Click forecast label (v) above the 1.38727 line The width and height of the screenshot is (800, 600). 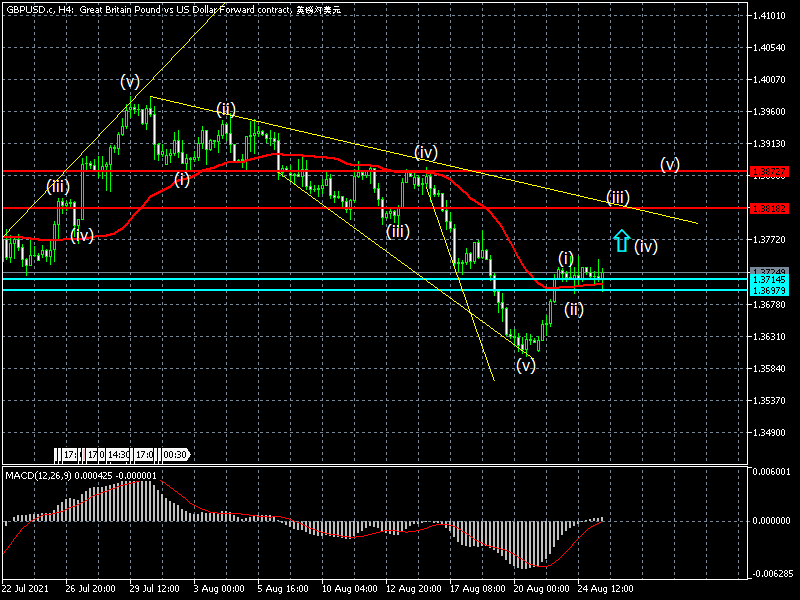(x=669, y=163)
